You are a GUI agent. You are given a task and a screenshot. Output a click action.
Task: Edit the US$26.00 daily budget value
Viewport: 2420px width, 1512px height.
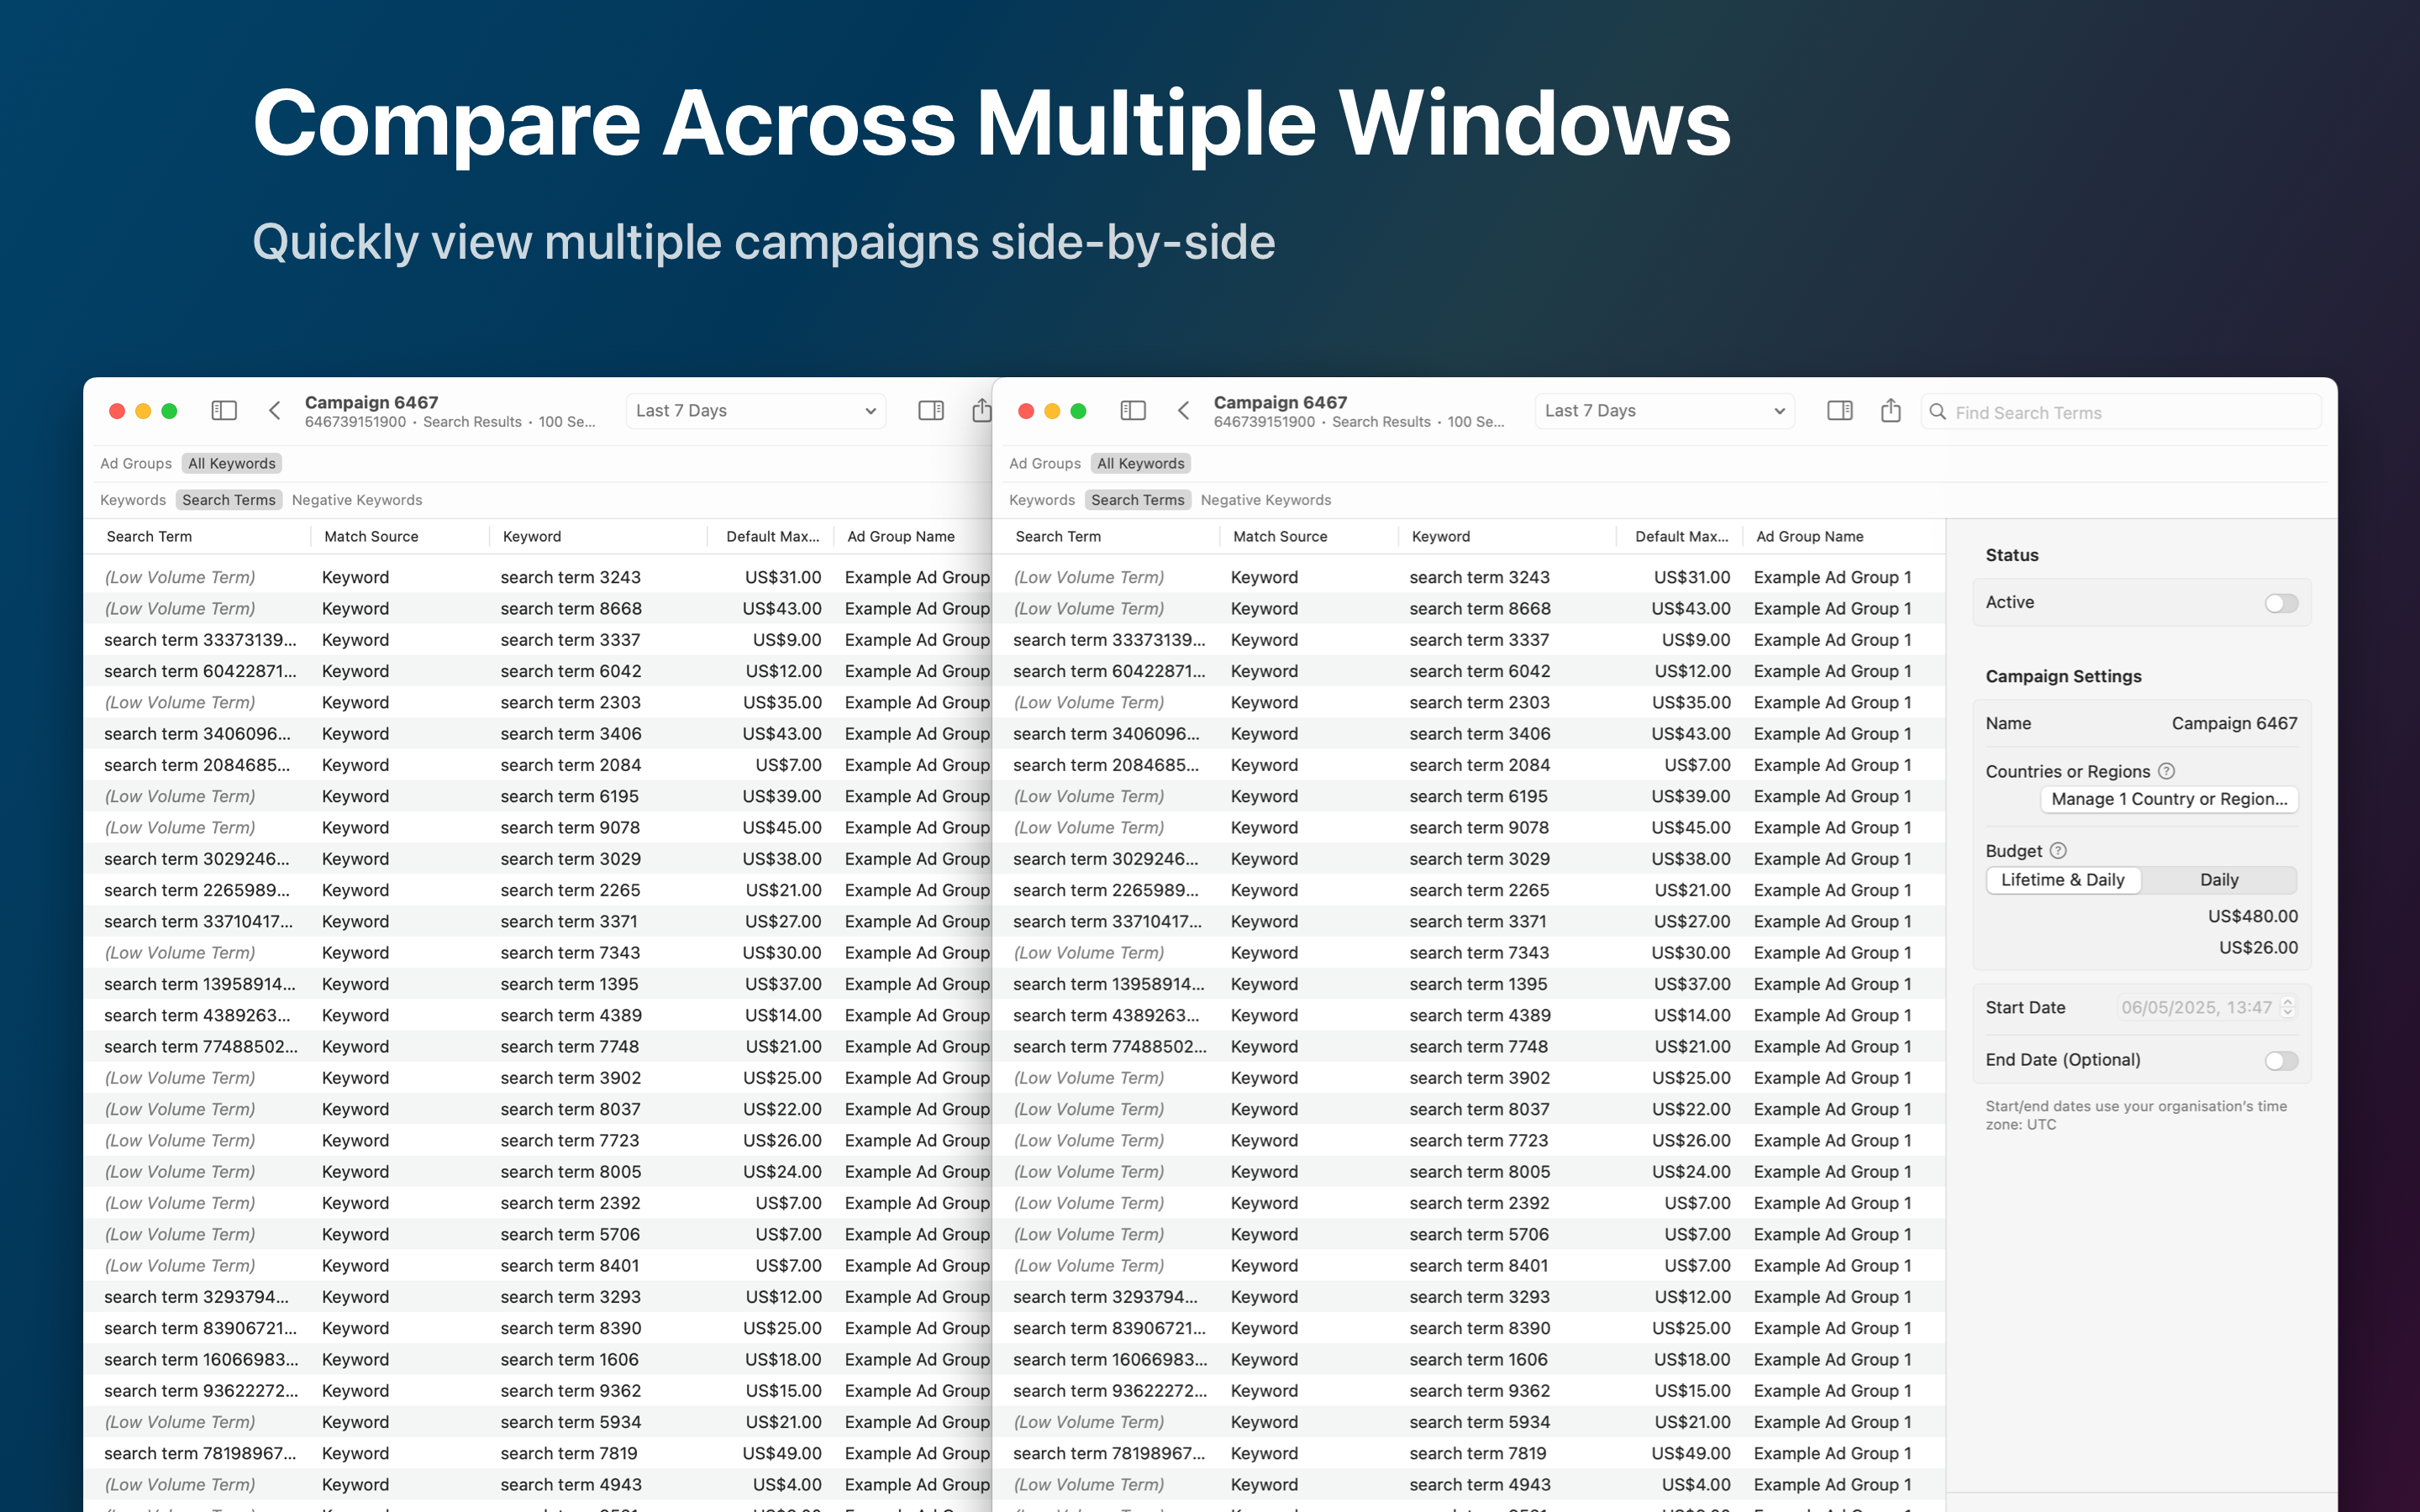(x=2259, y=947)
